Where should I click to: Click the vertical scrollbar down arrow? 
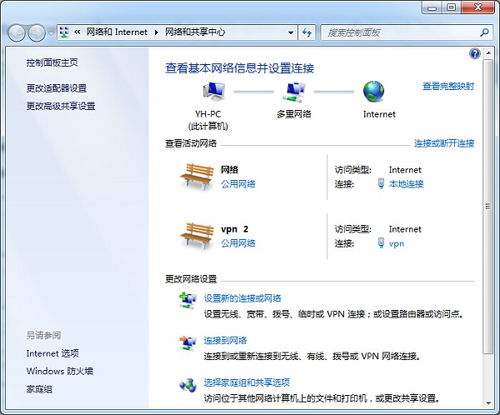point(488,403)
